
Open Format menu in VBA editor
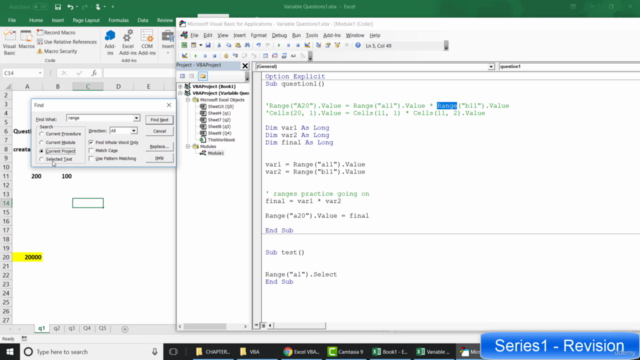[258, 36]
